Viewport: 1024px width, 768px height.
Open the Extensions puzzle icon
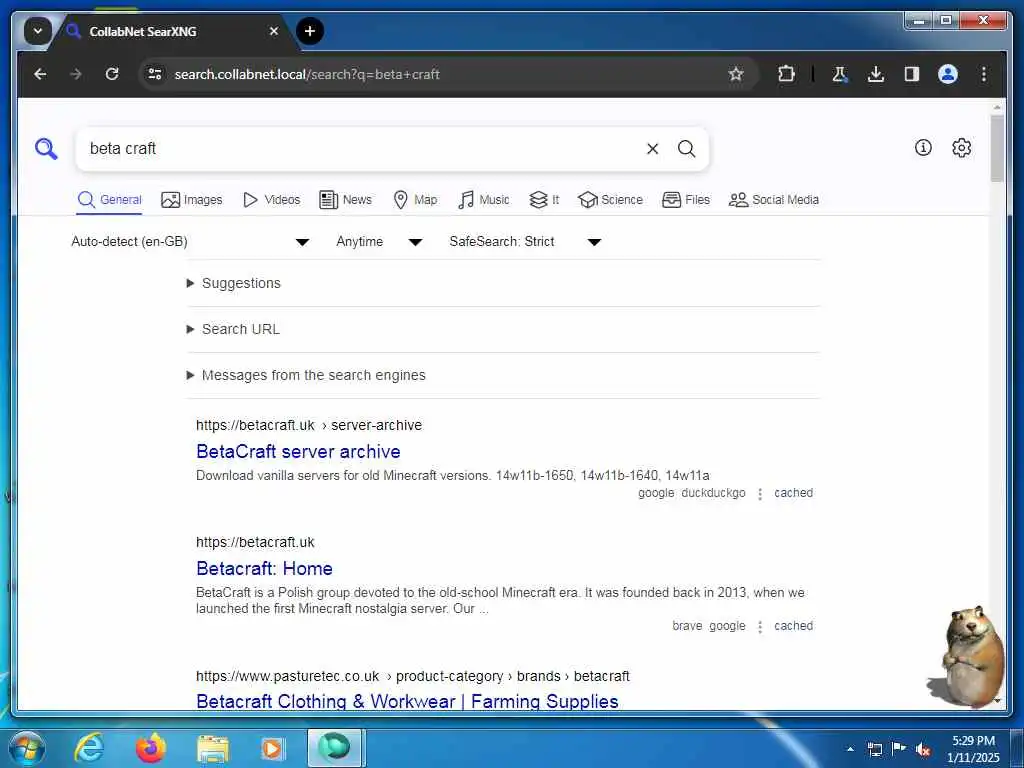786,74
